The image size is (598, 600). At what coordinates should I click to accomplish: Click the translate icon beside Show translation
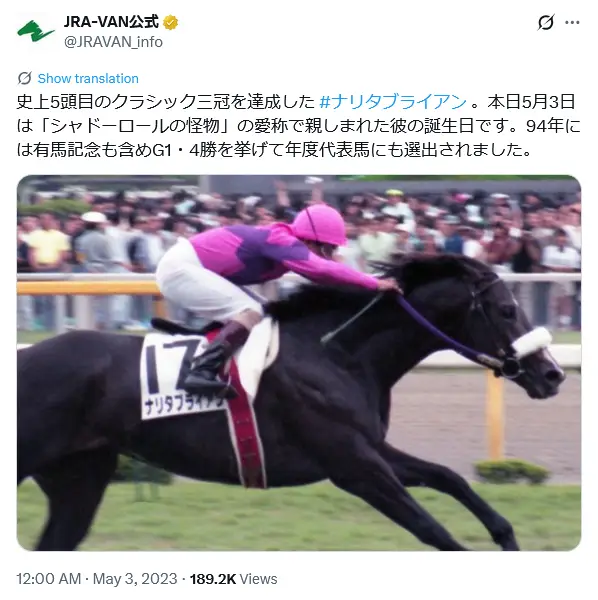coord(24,78)
